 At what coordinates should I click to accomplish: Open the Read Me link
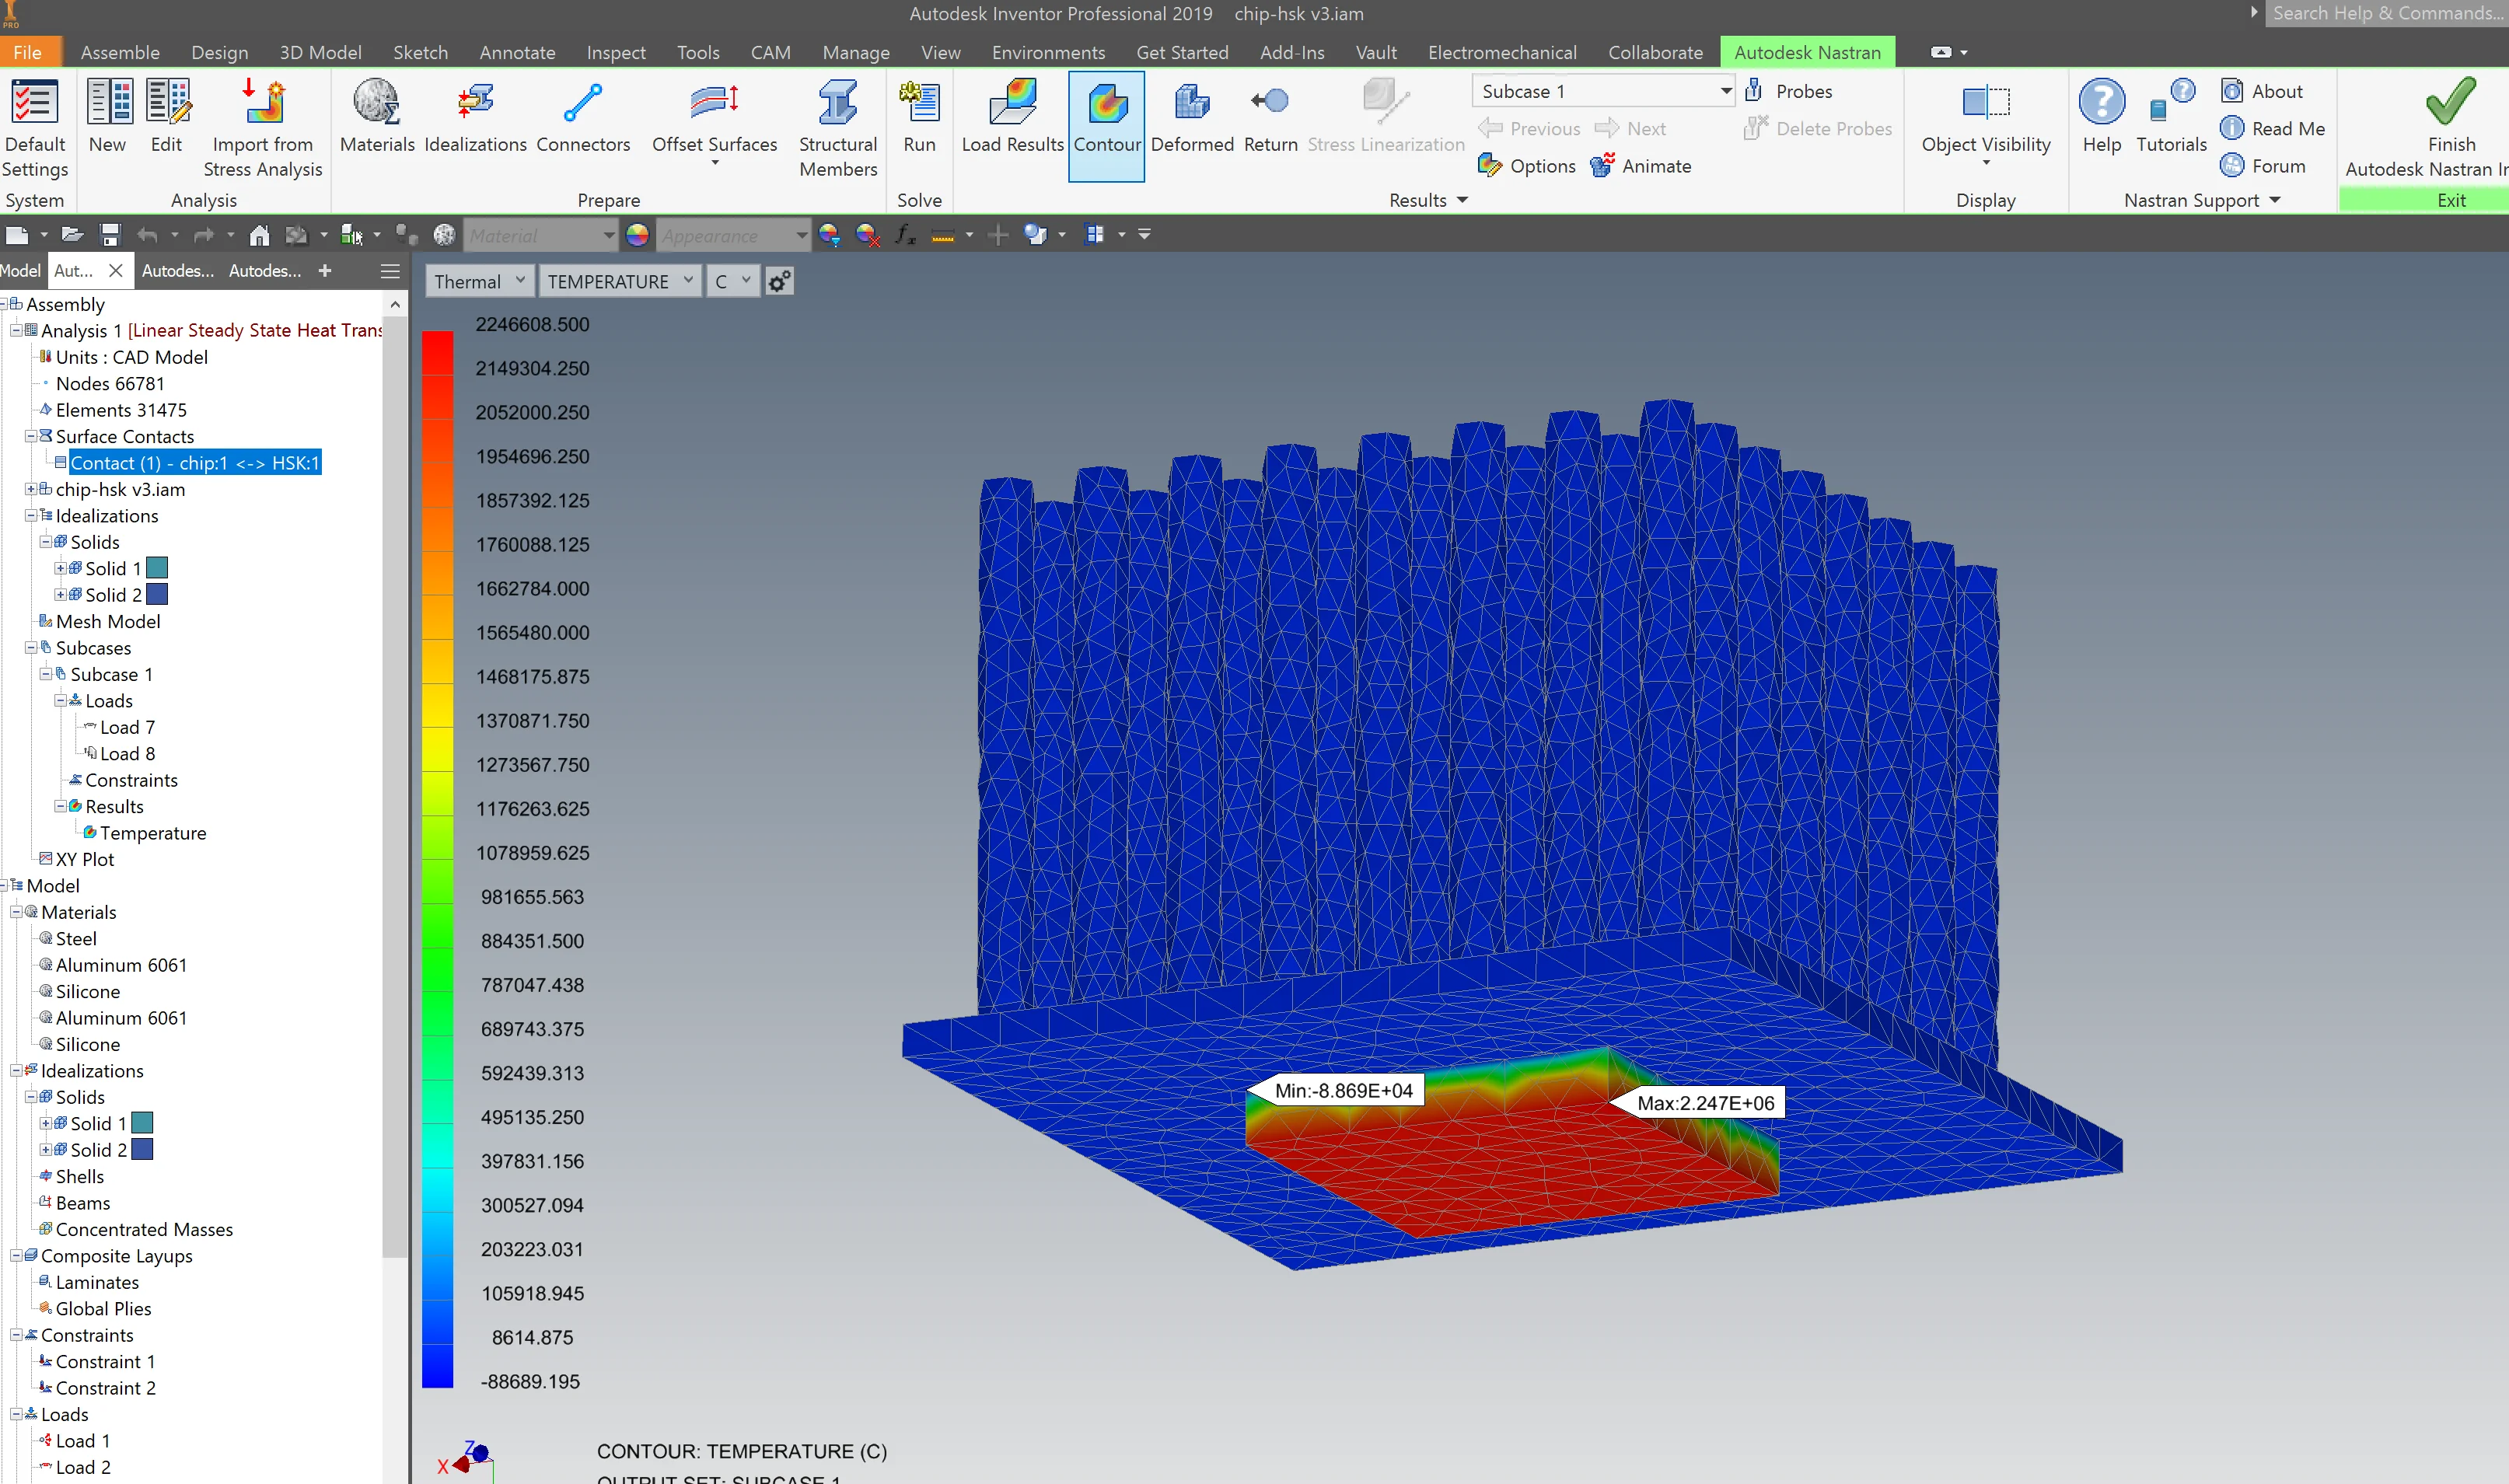coord(2272,129)
